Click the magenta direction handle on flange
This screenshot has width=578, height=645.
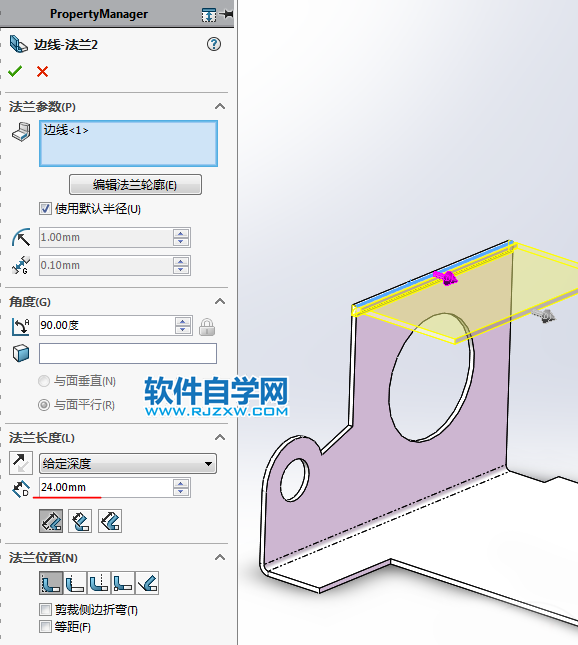[446, 278]
